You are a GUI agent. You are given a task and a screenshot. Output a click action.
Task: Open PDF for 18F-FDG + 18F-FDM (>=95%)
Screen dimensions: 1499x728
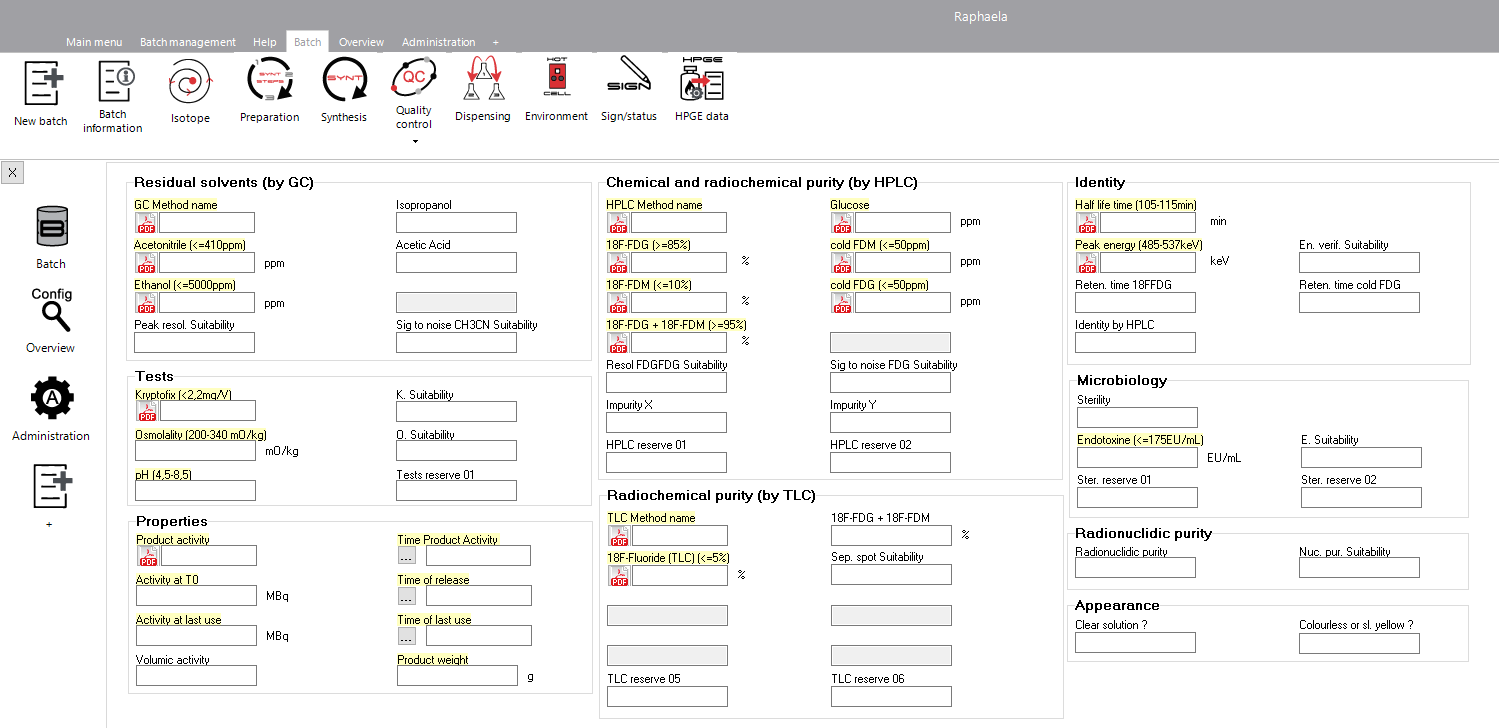click(618, 342)
